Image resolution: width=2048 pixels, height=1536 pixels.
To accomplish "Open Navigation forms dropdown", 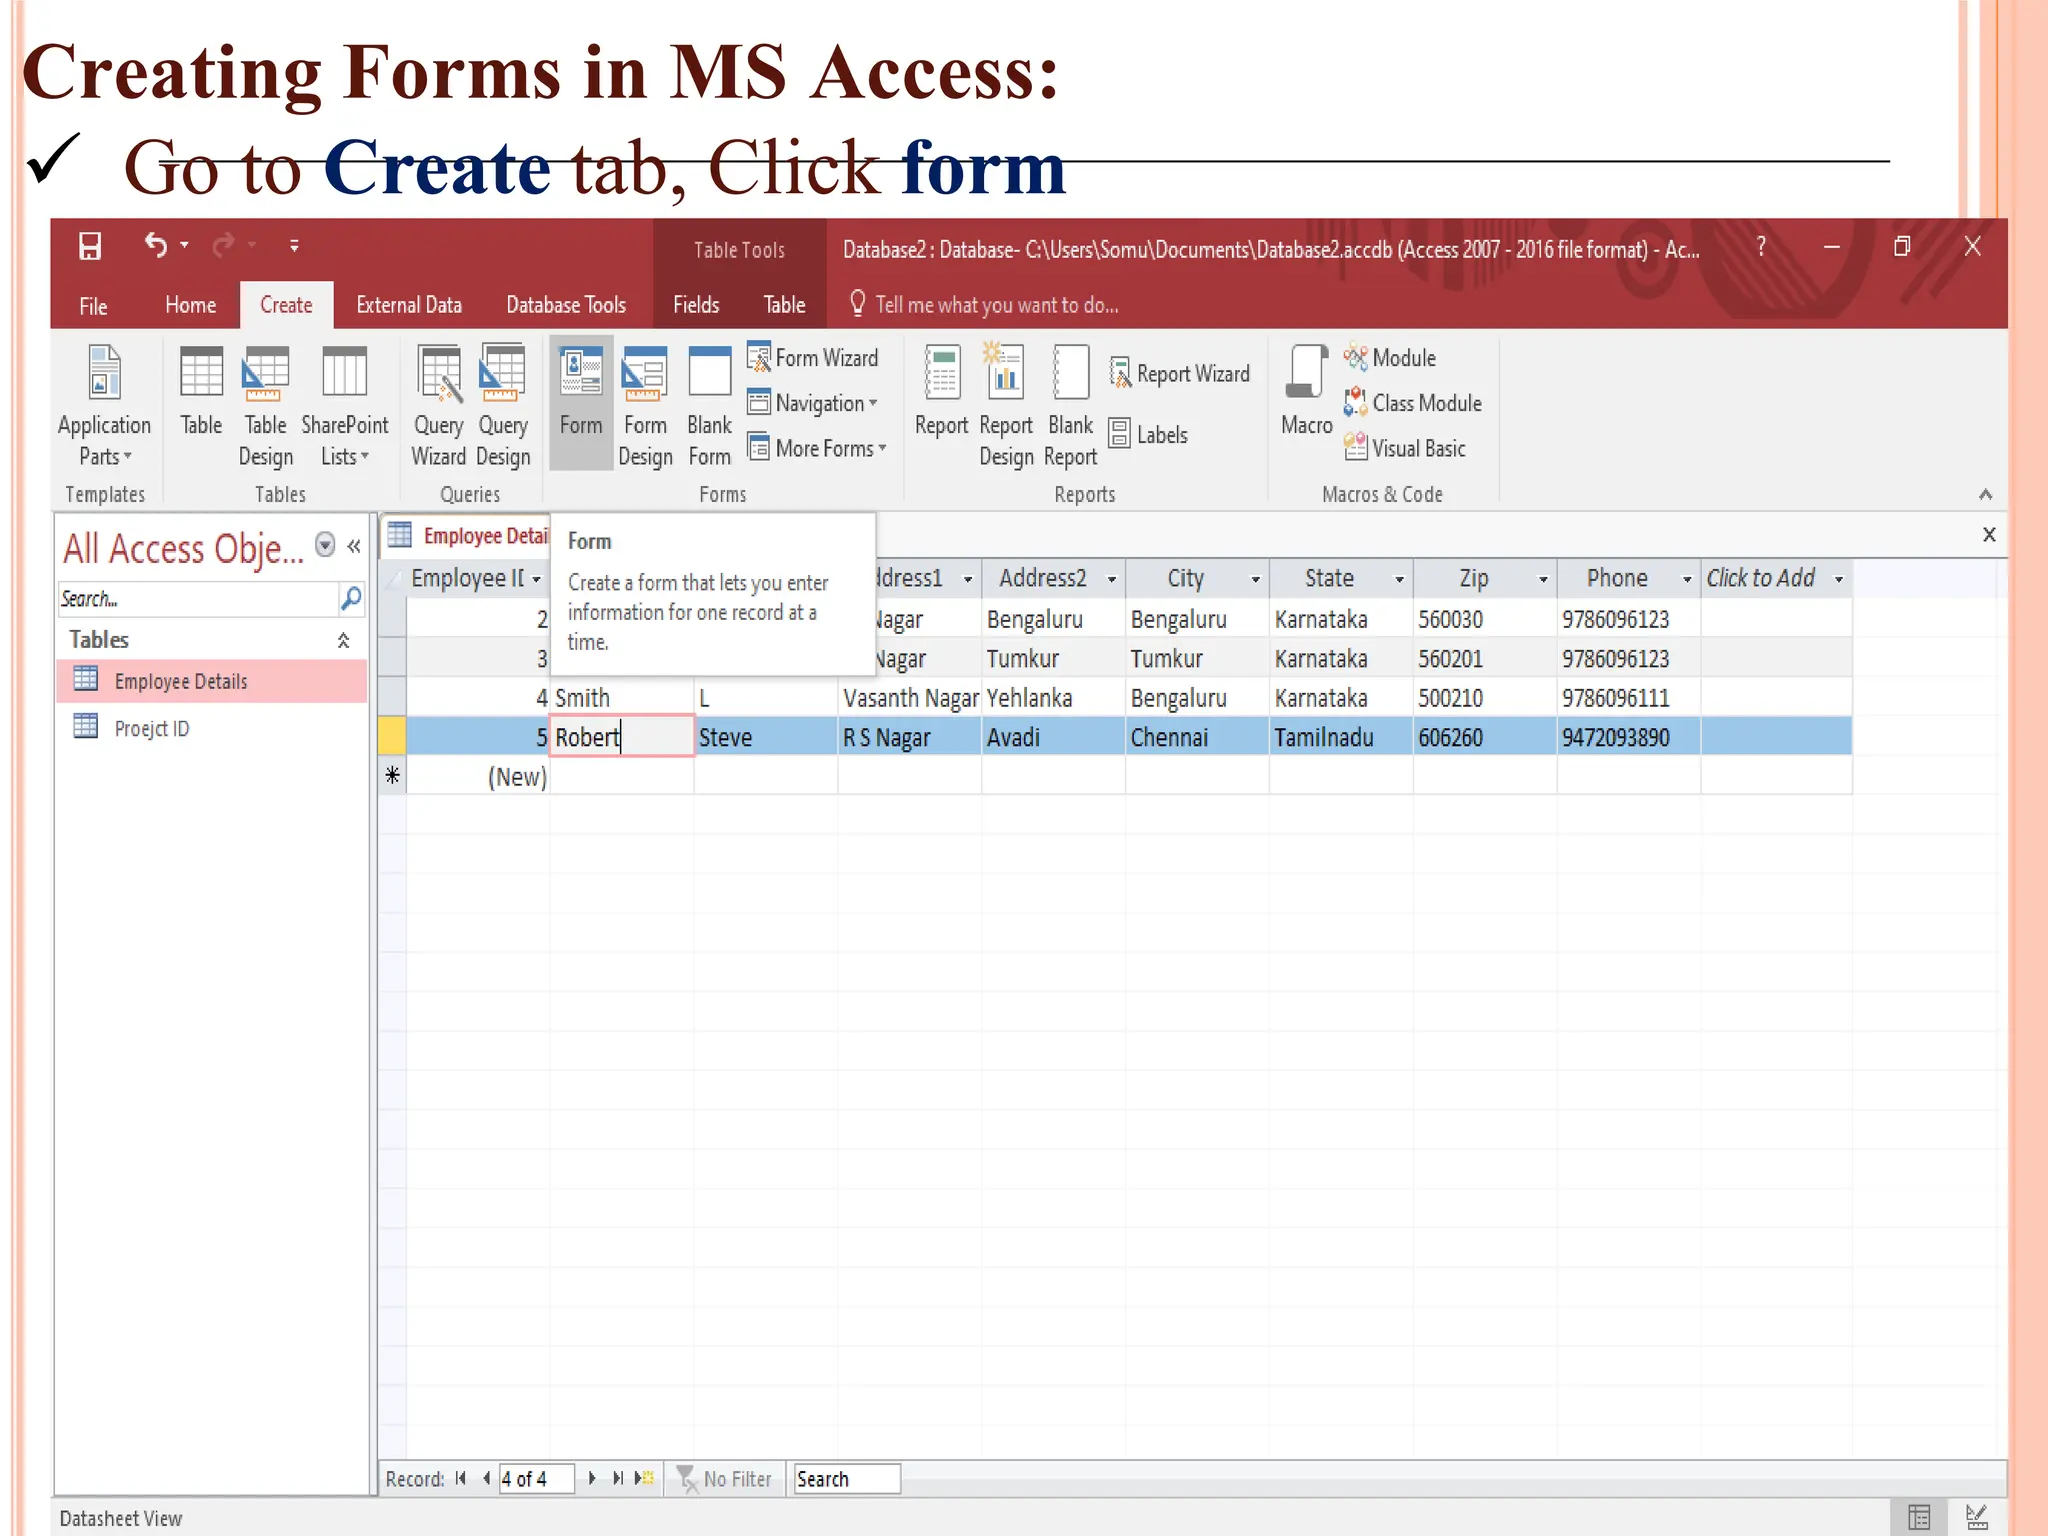I will coord(813,403).
